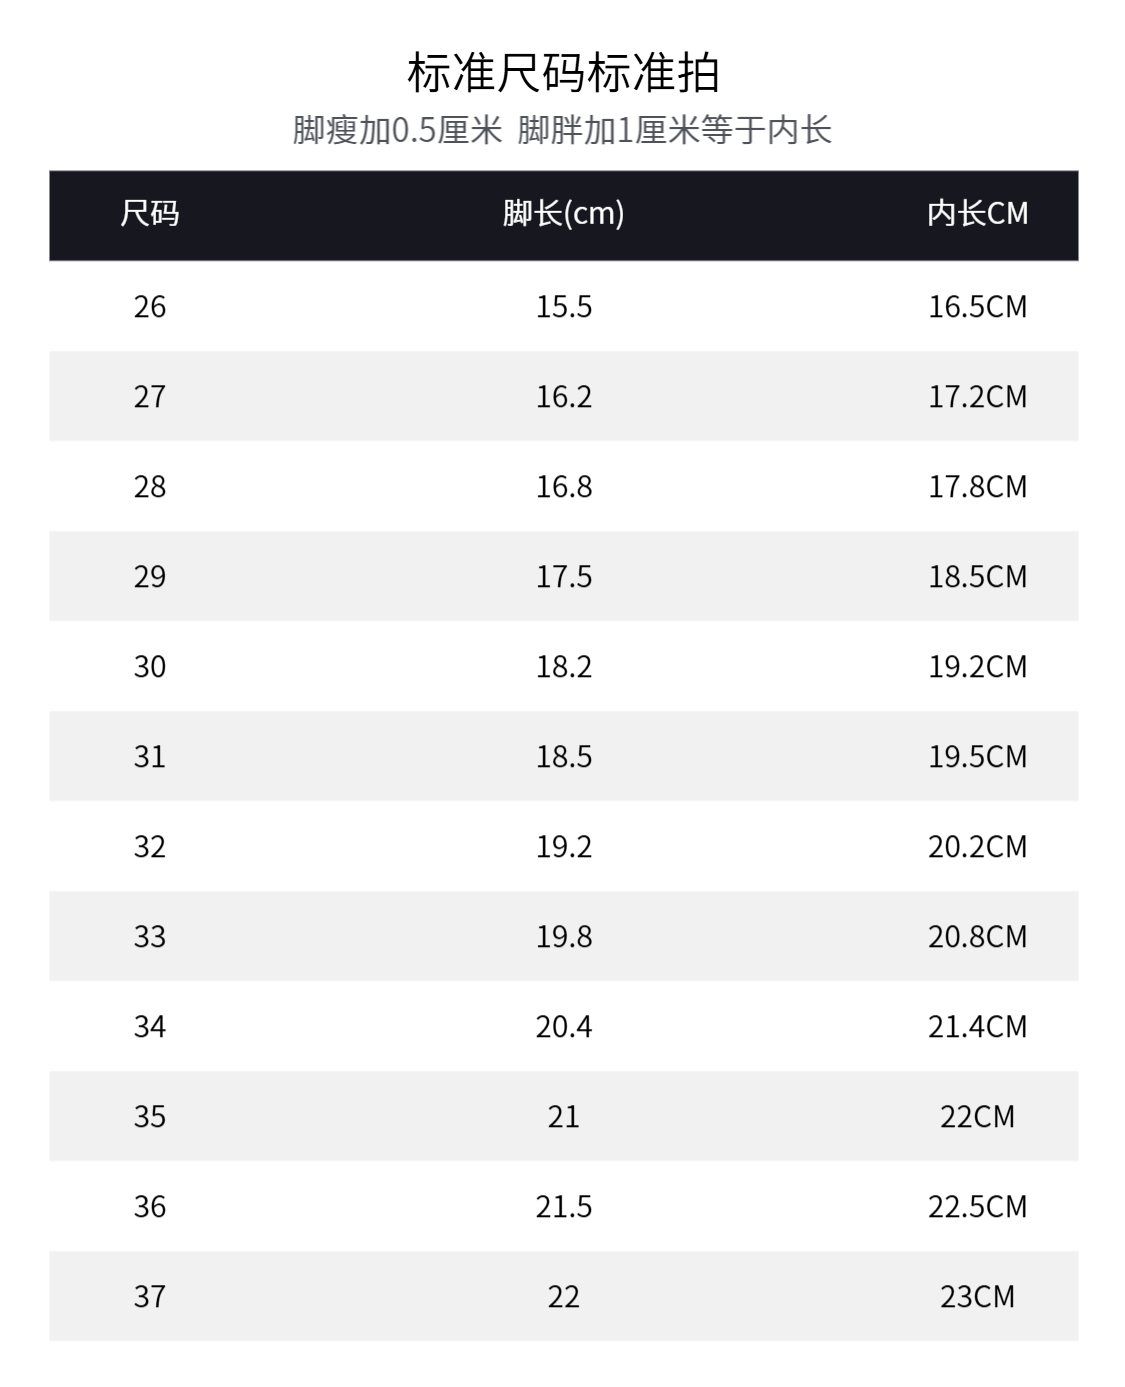Click the 标准尺码标准拍 title text
The height and width of the screenshot is (1387, 1125).
tap(562, 73)
